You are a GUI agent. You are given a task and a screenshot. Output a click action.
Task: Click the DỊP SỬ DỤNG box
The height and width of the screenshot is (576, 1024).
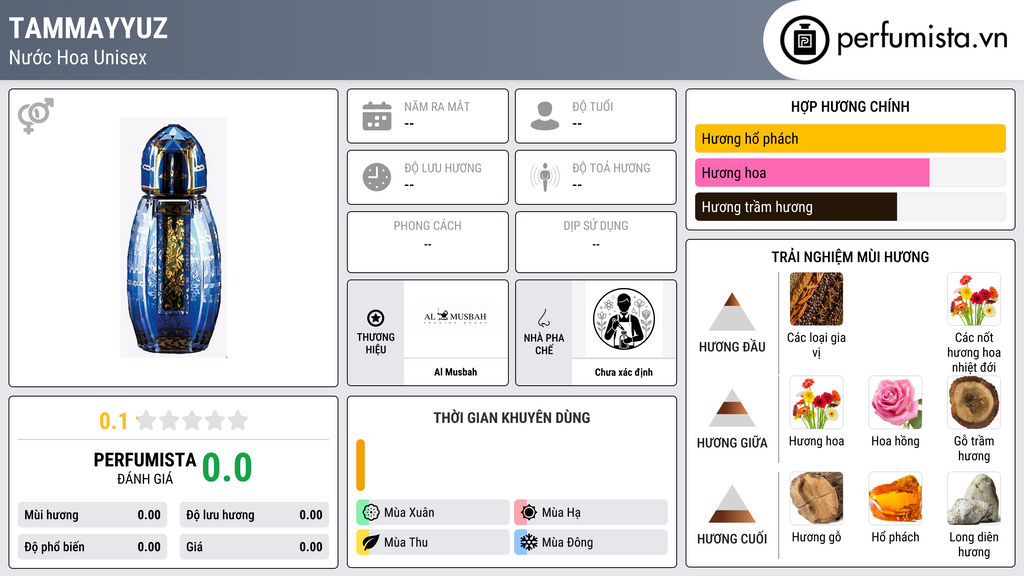click(x=596, y=242)
